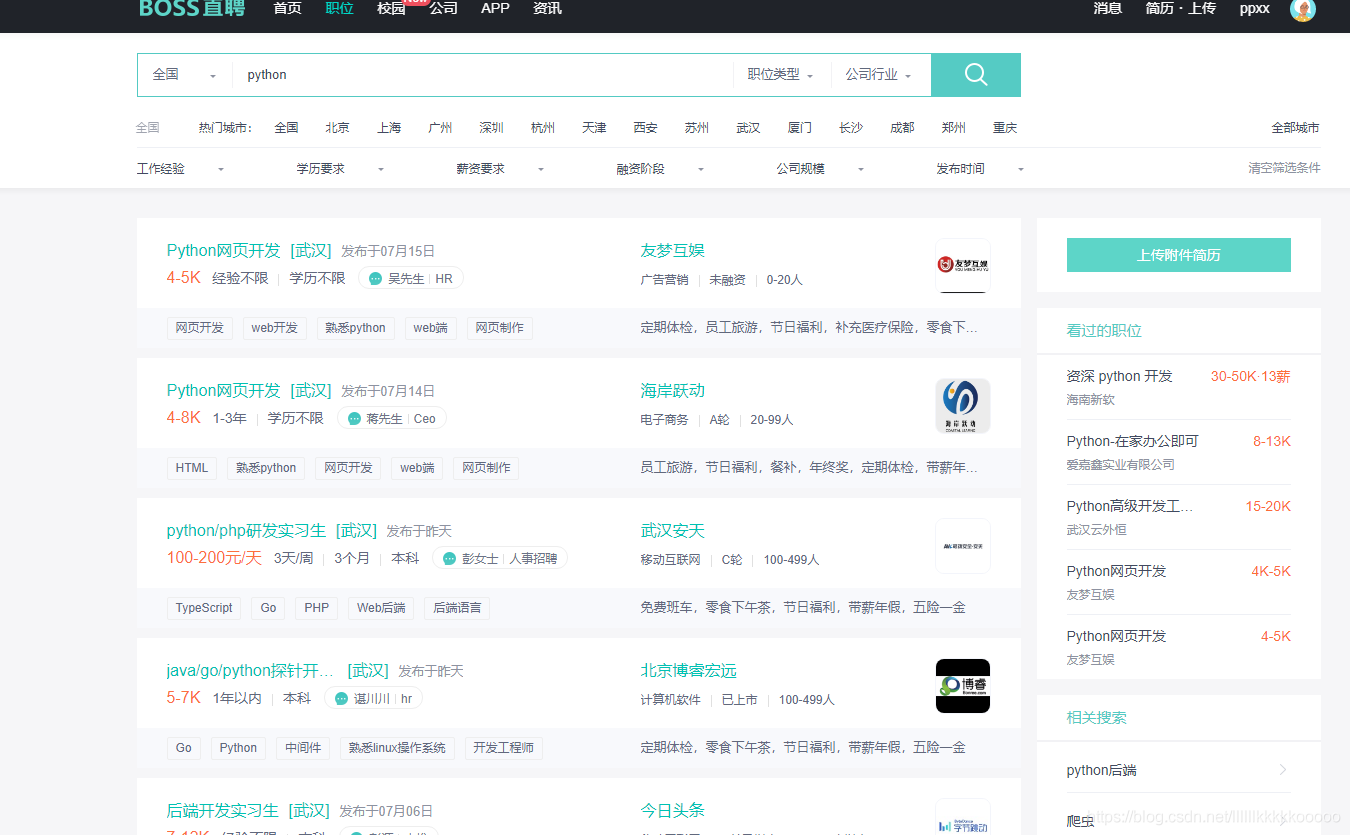Chat icon beside 彭女士 人事招聘
Viewport: 1350px width, 835px height.
[450, 559]
